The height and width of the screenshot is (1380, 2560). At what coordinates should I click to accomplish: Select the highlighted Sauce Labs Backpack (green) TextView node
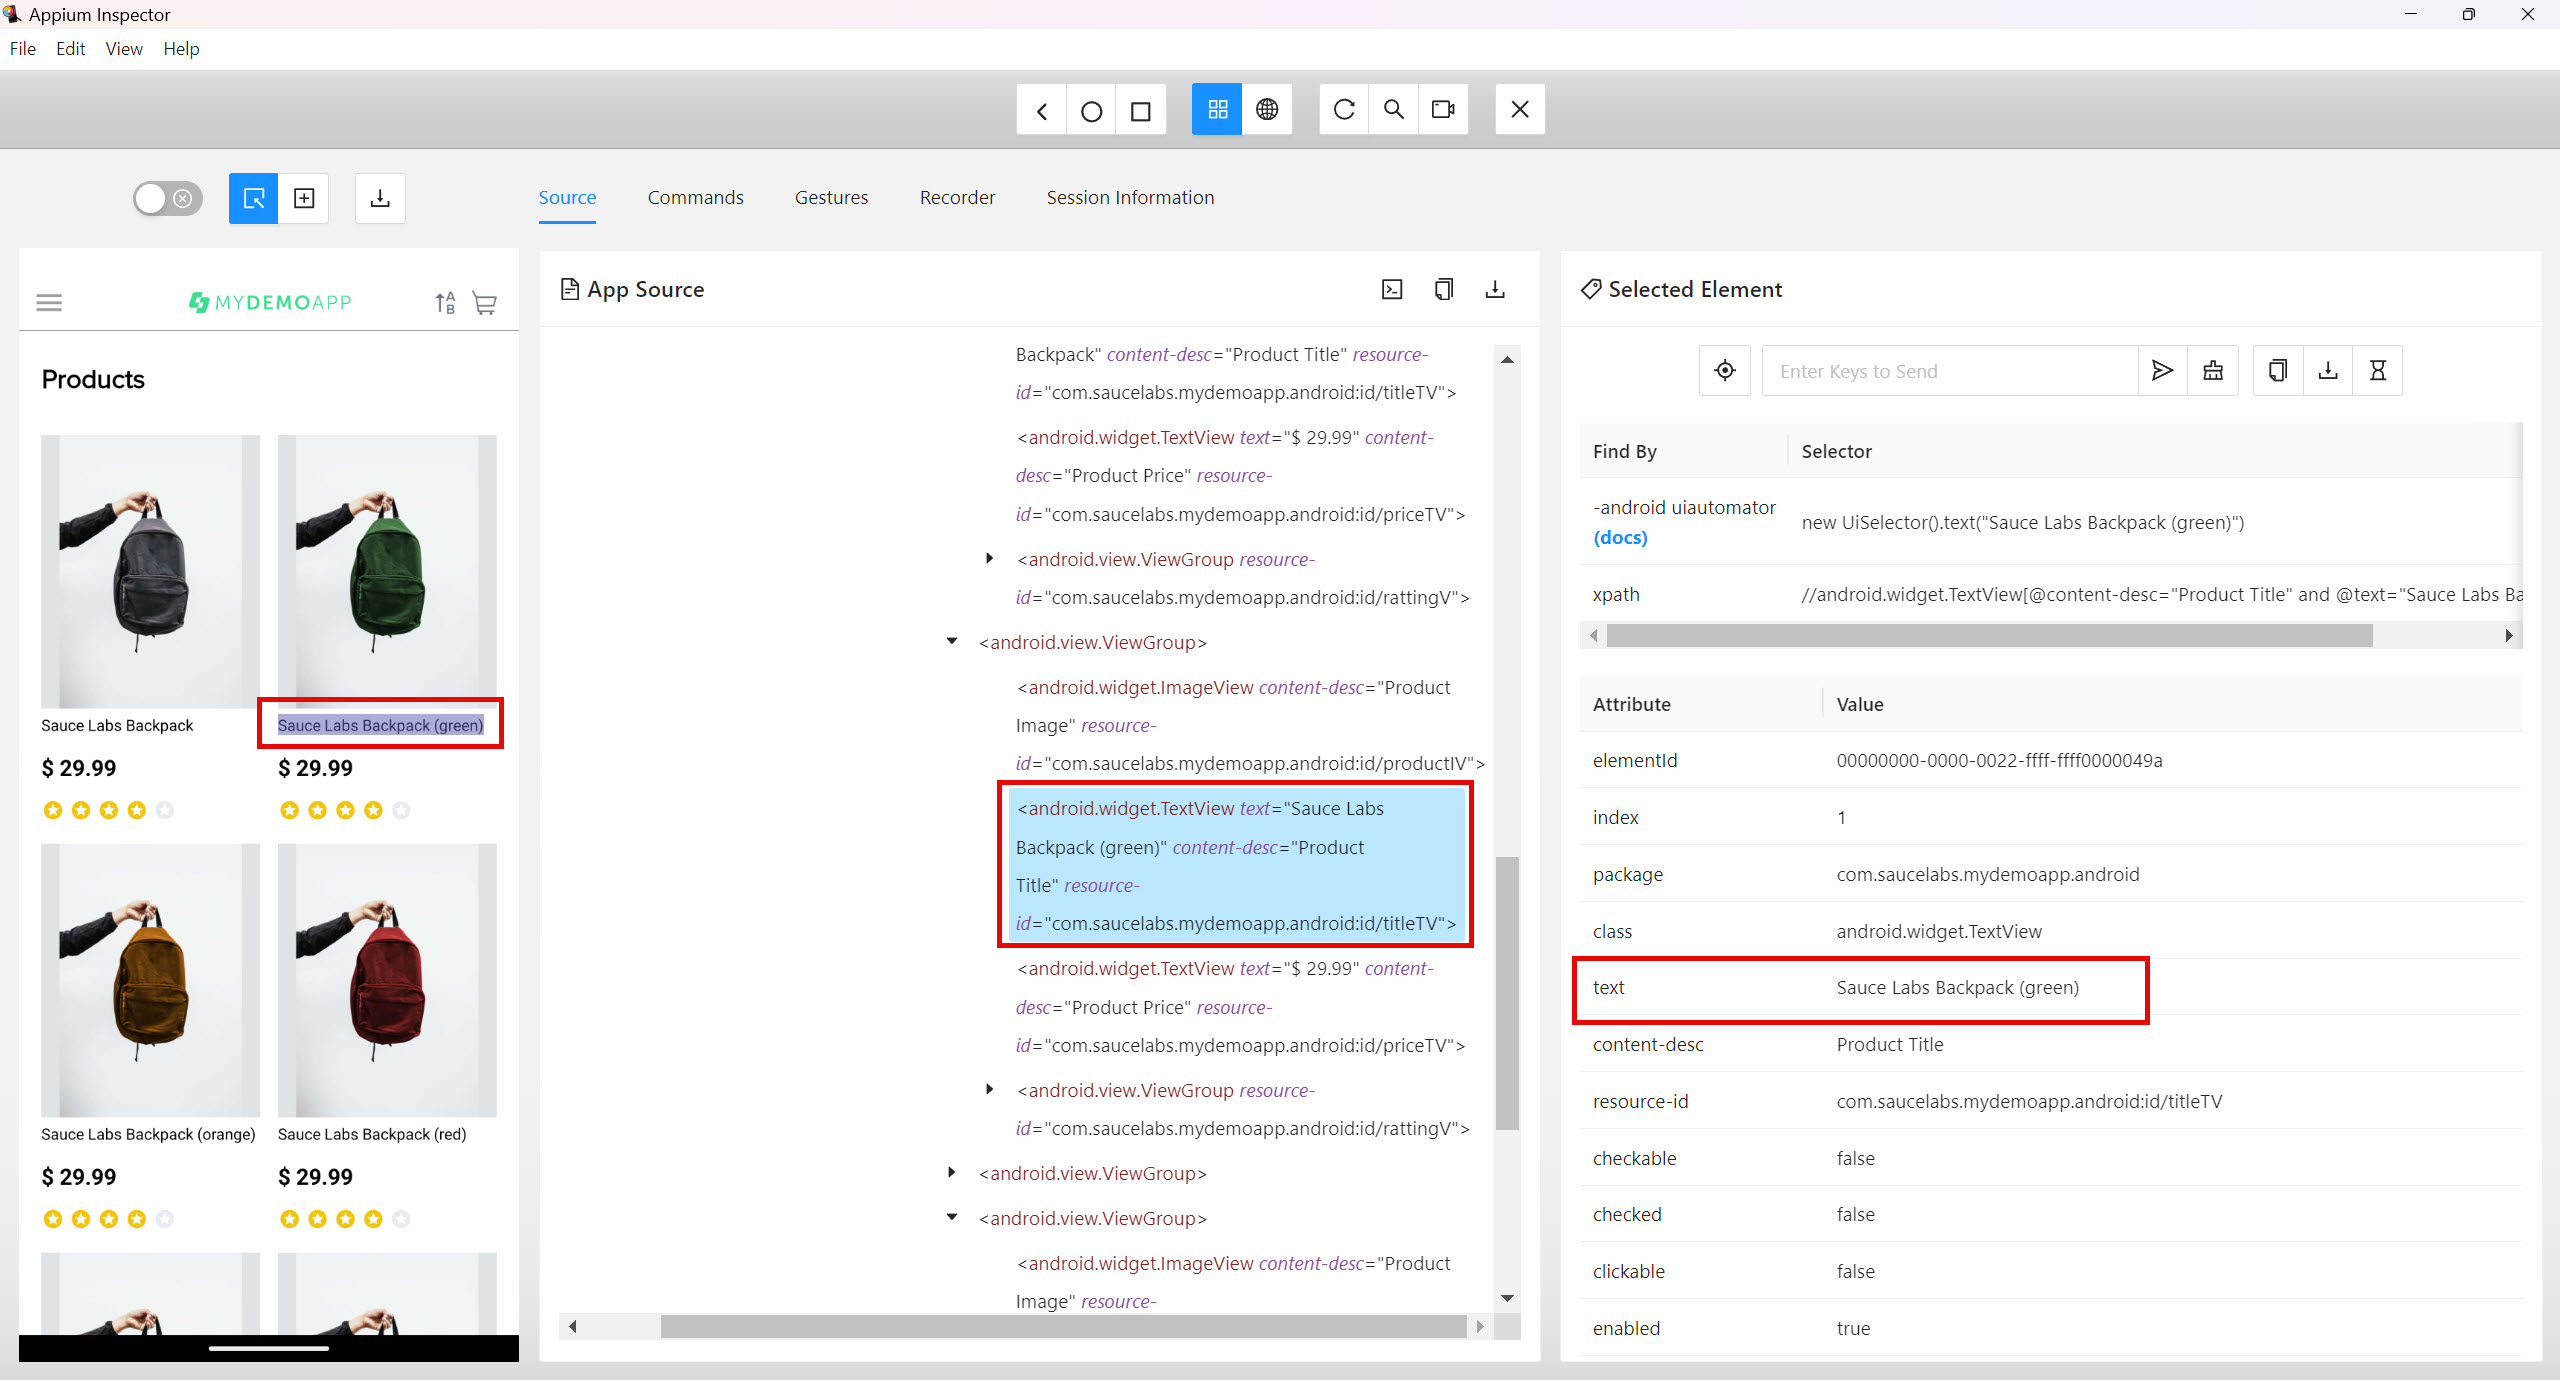1236,866
